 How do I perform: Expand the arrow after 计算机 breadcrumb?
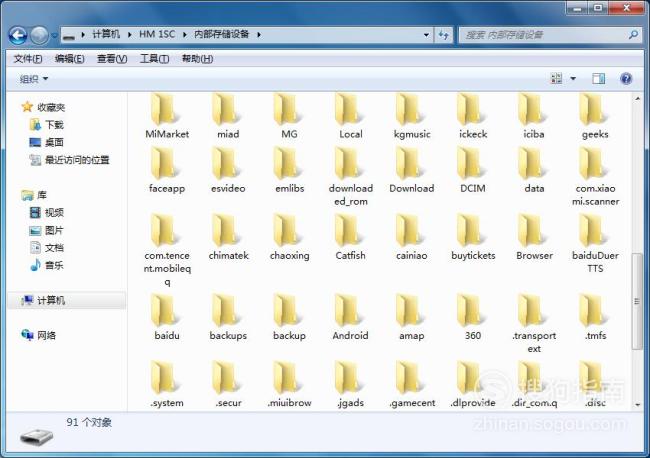click(x=129, y=35)
